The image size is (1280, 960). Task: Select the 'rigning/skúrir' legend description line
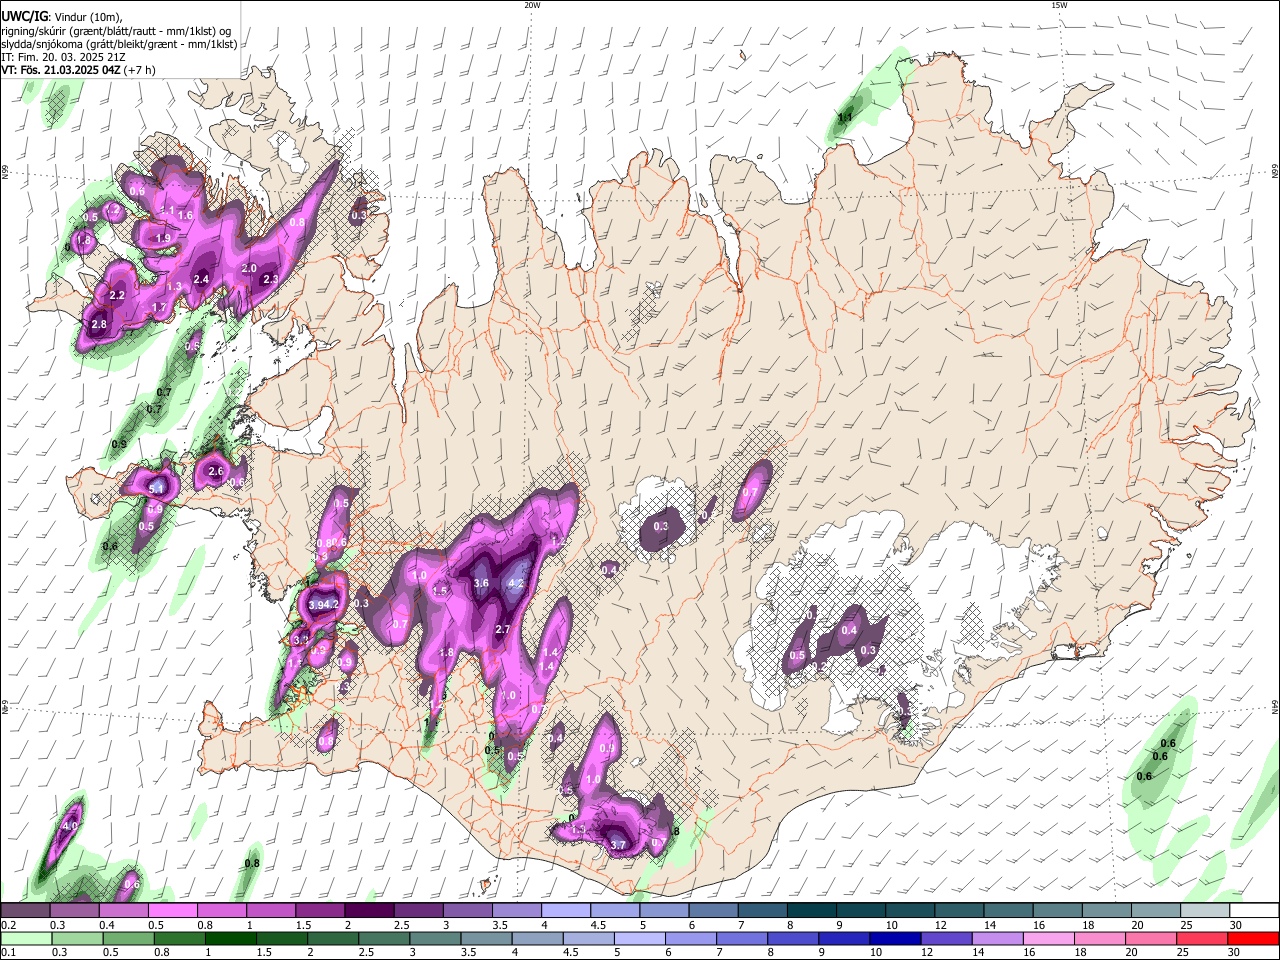pyautogui.click(x=115, y=31)
